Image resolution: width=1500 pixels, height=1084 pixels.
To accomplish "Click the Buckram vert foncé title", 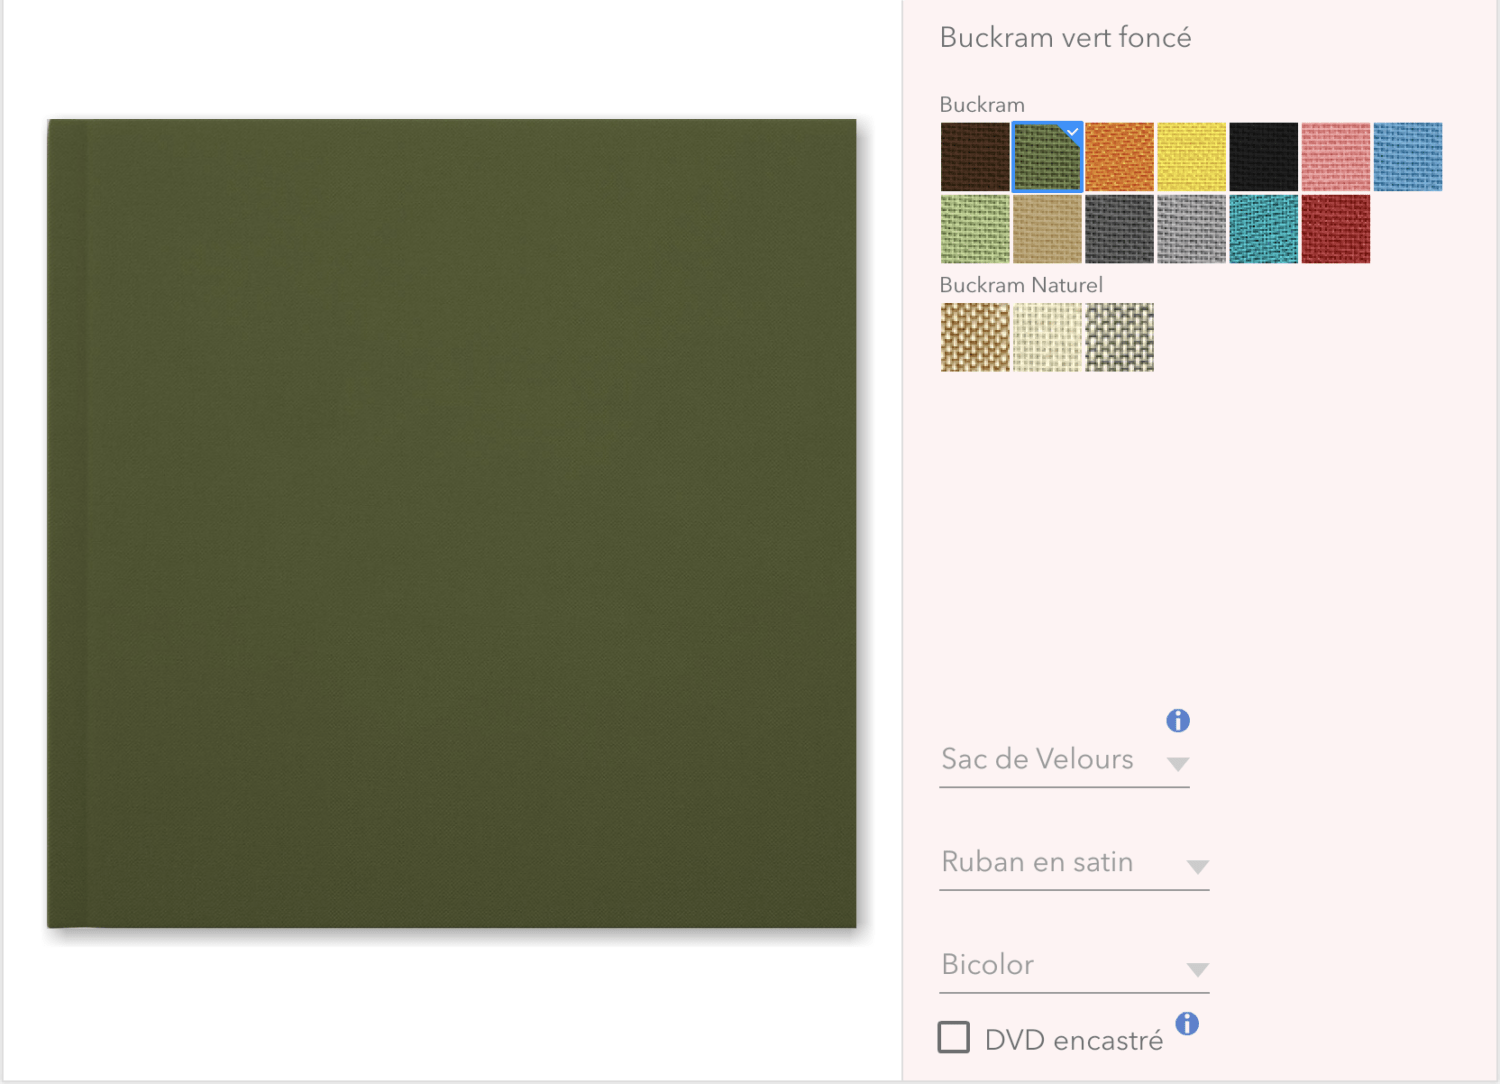I will (1065, 38).
